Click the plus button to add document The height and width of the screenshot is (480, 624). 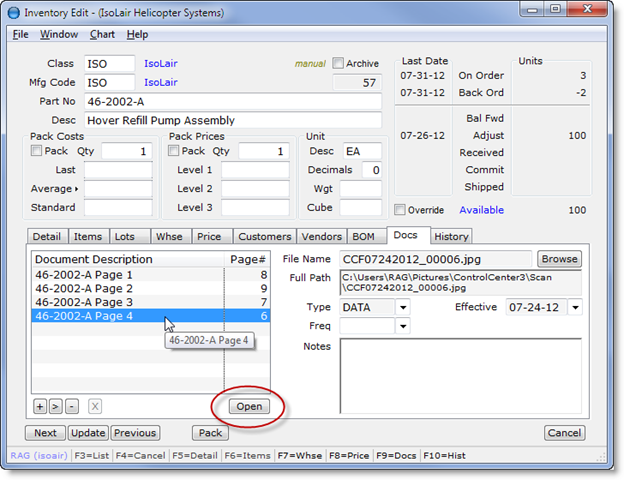click(x=39, y=407)
